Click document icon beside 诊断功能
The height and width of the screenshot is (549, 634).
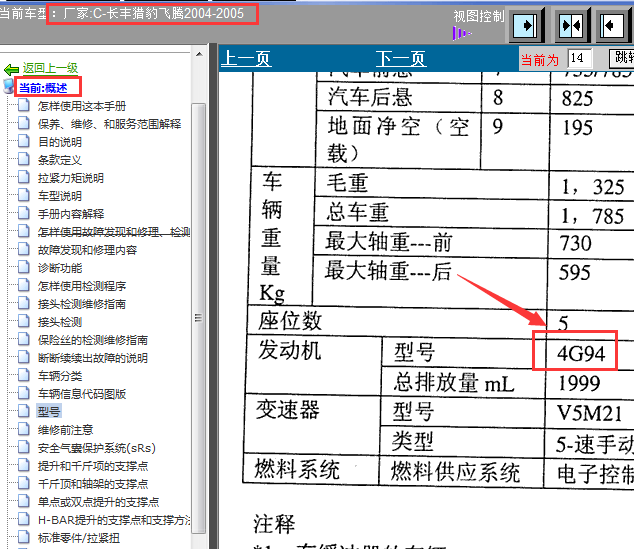click(x=24, y=267)
